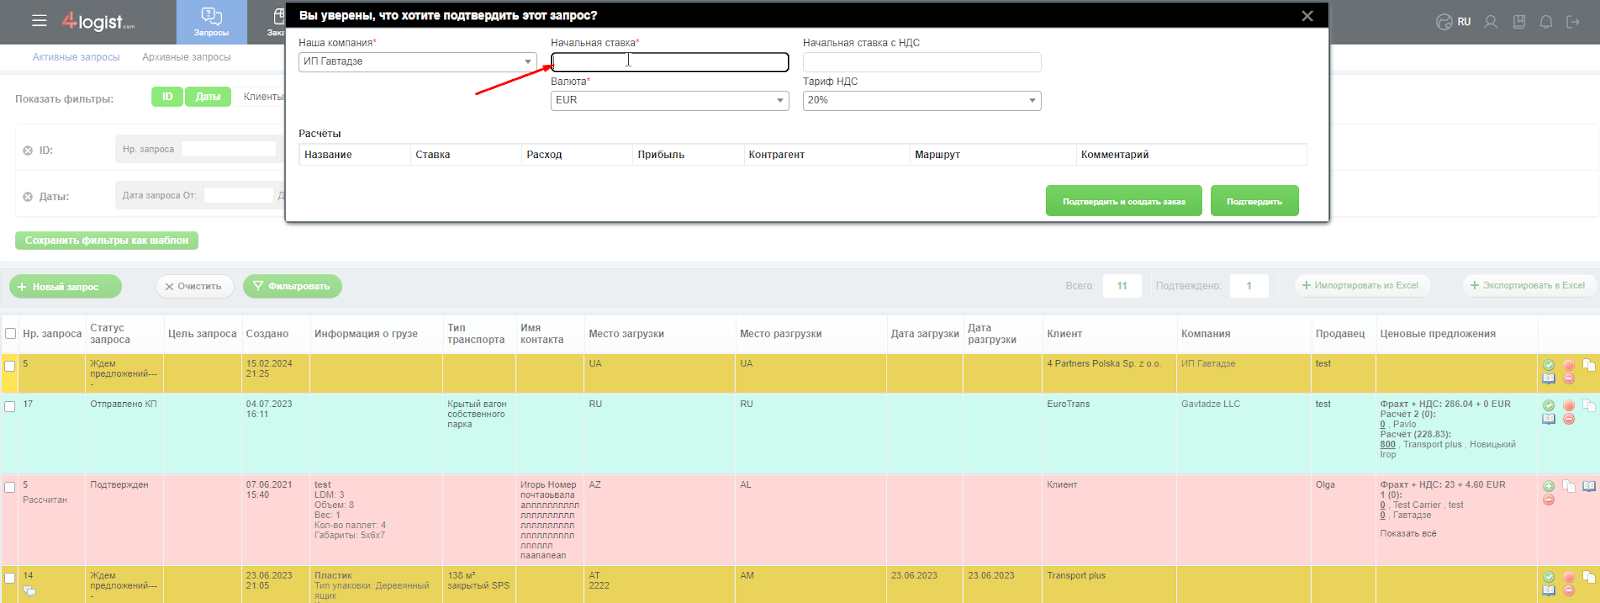Open the Тариф НДС 20% dropdown
Viewport: 1600px width, 603px height.
922,100
